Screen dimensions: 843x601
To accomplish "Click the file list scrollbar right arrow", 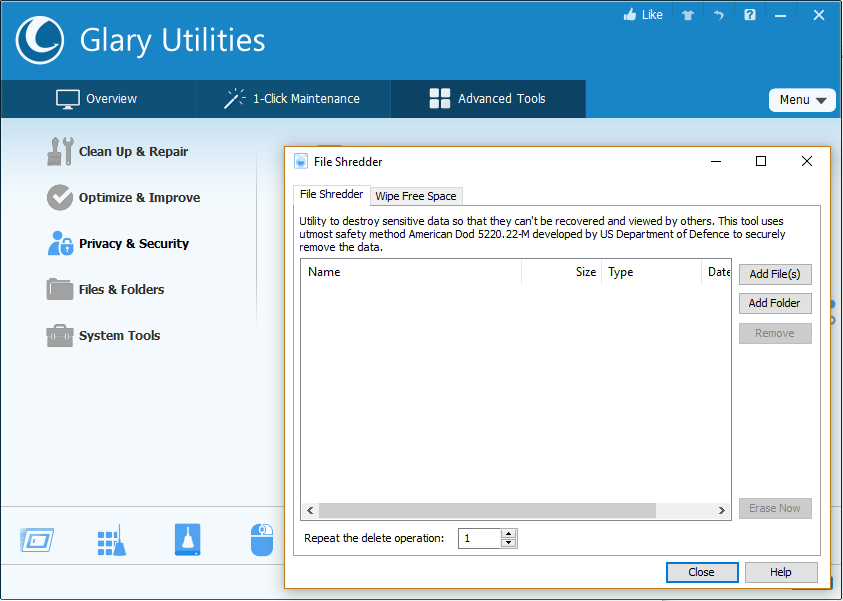I will 721,510.
